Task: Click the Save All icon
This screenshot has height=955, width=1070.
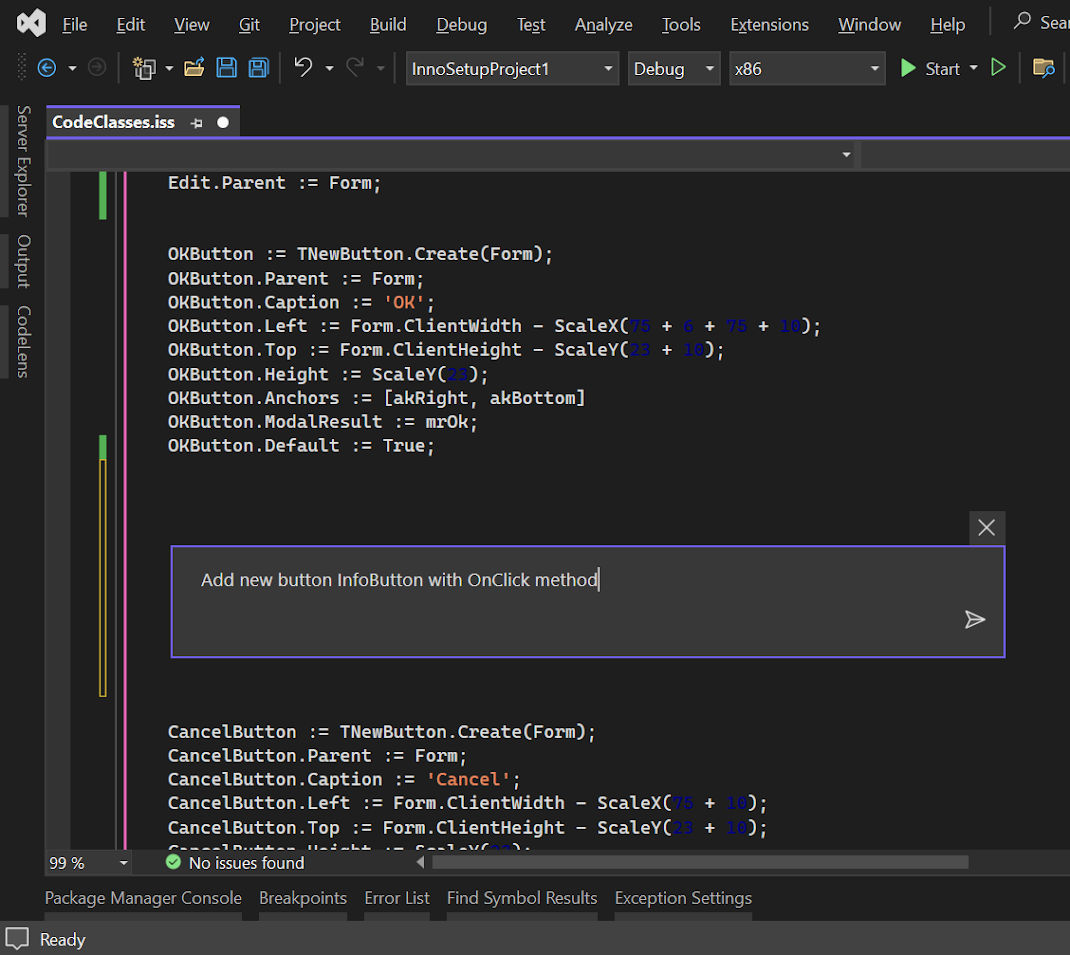Action: point(259,68)
